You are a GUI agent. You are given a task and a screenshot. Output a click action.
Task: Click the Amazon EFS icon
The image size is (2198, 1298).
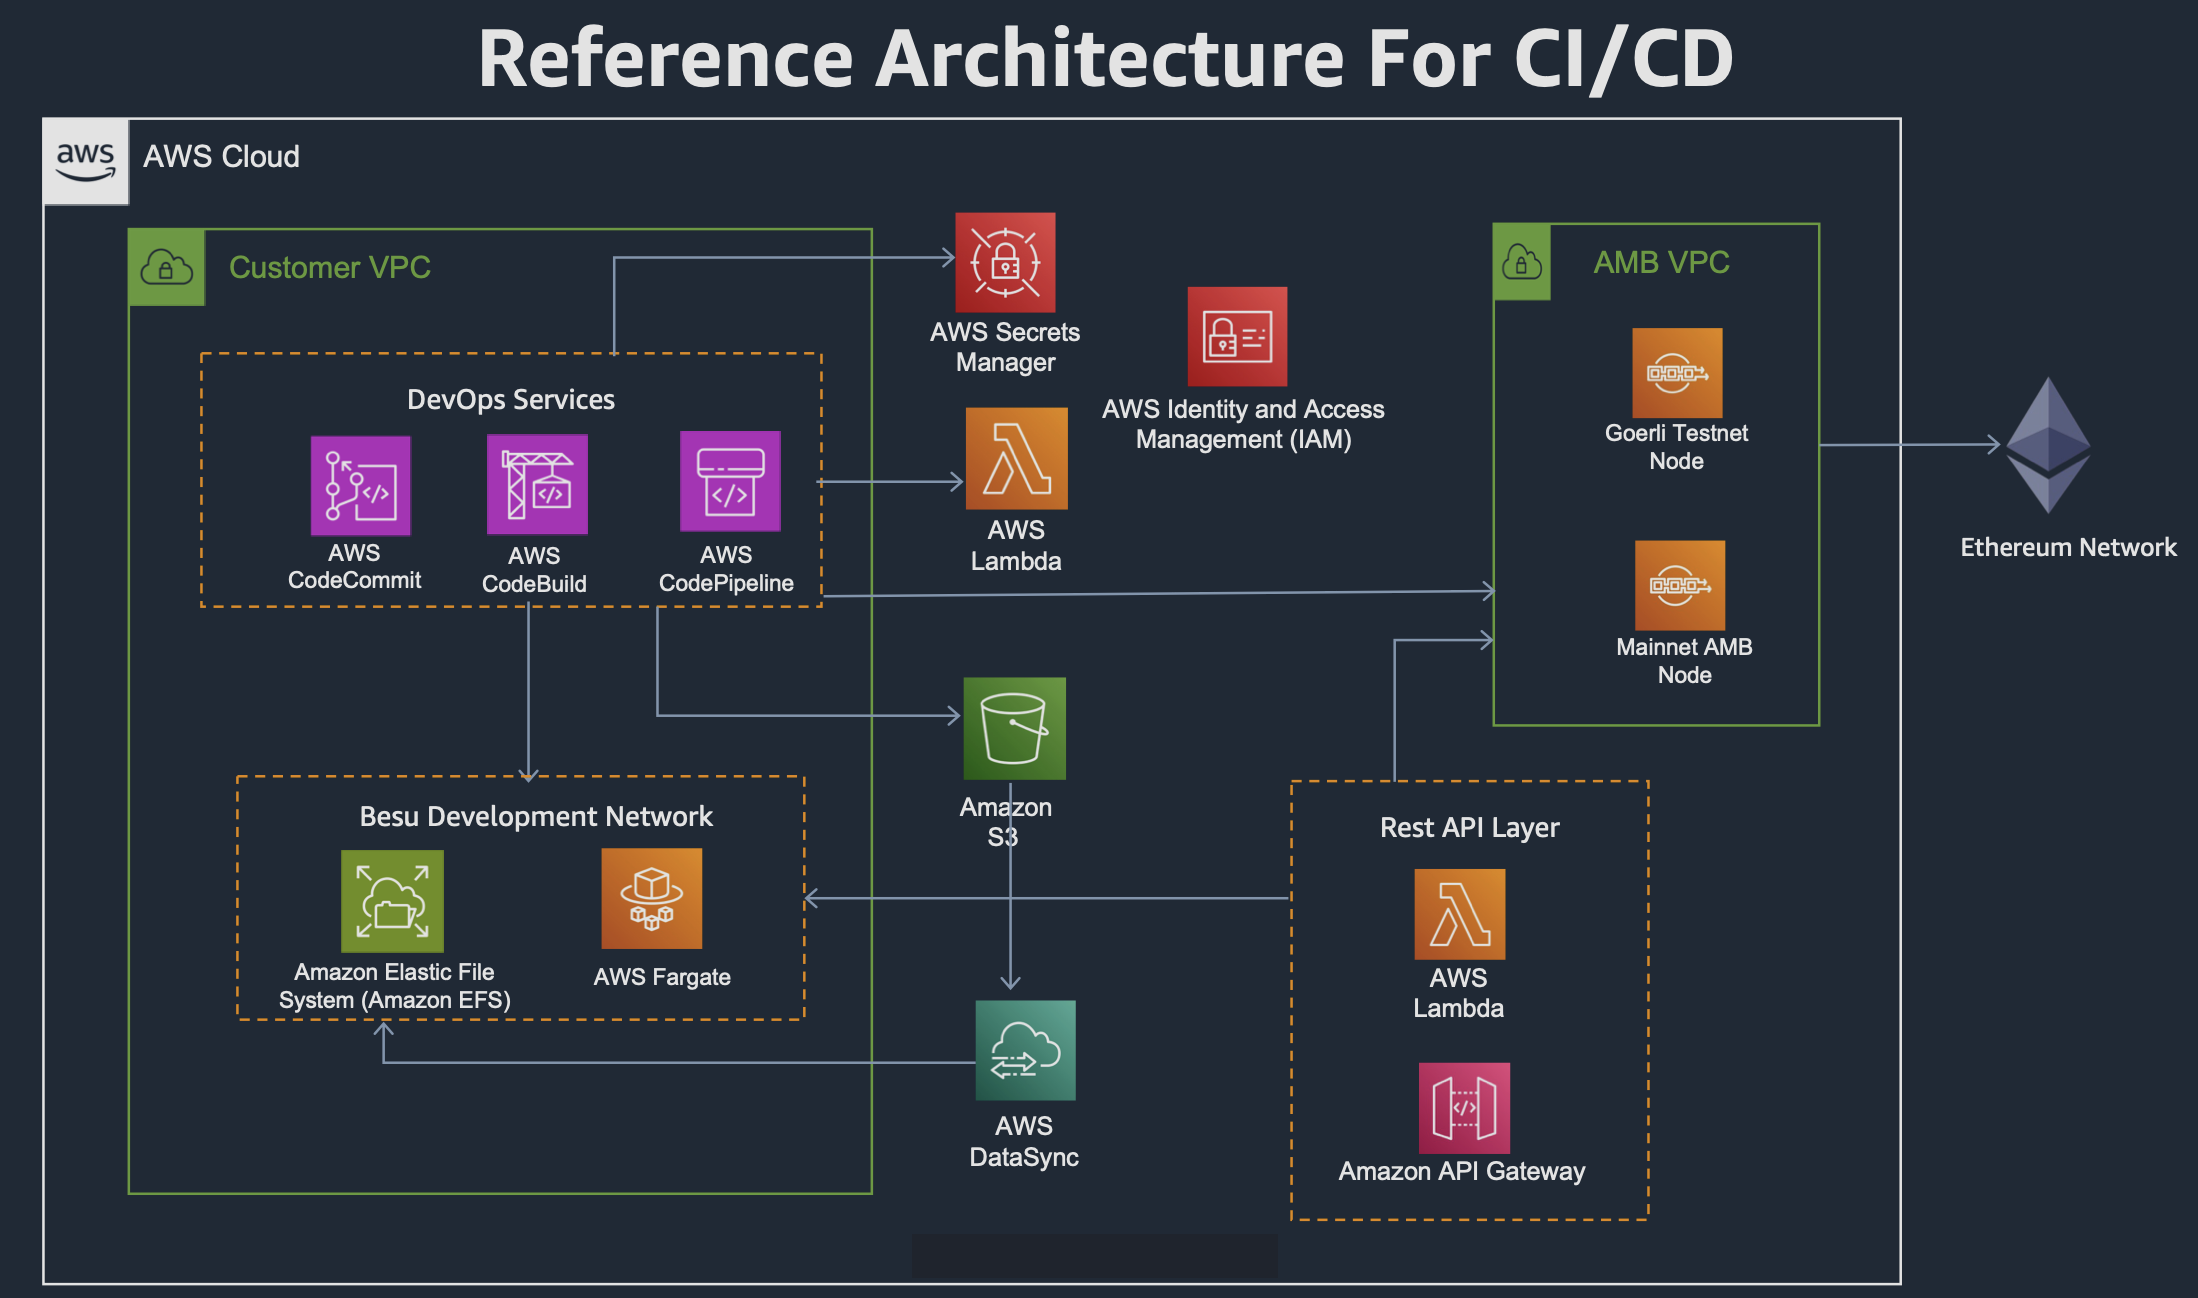point(392,901)
